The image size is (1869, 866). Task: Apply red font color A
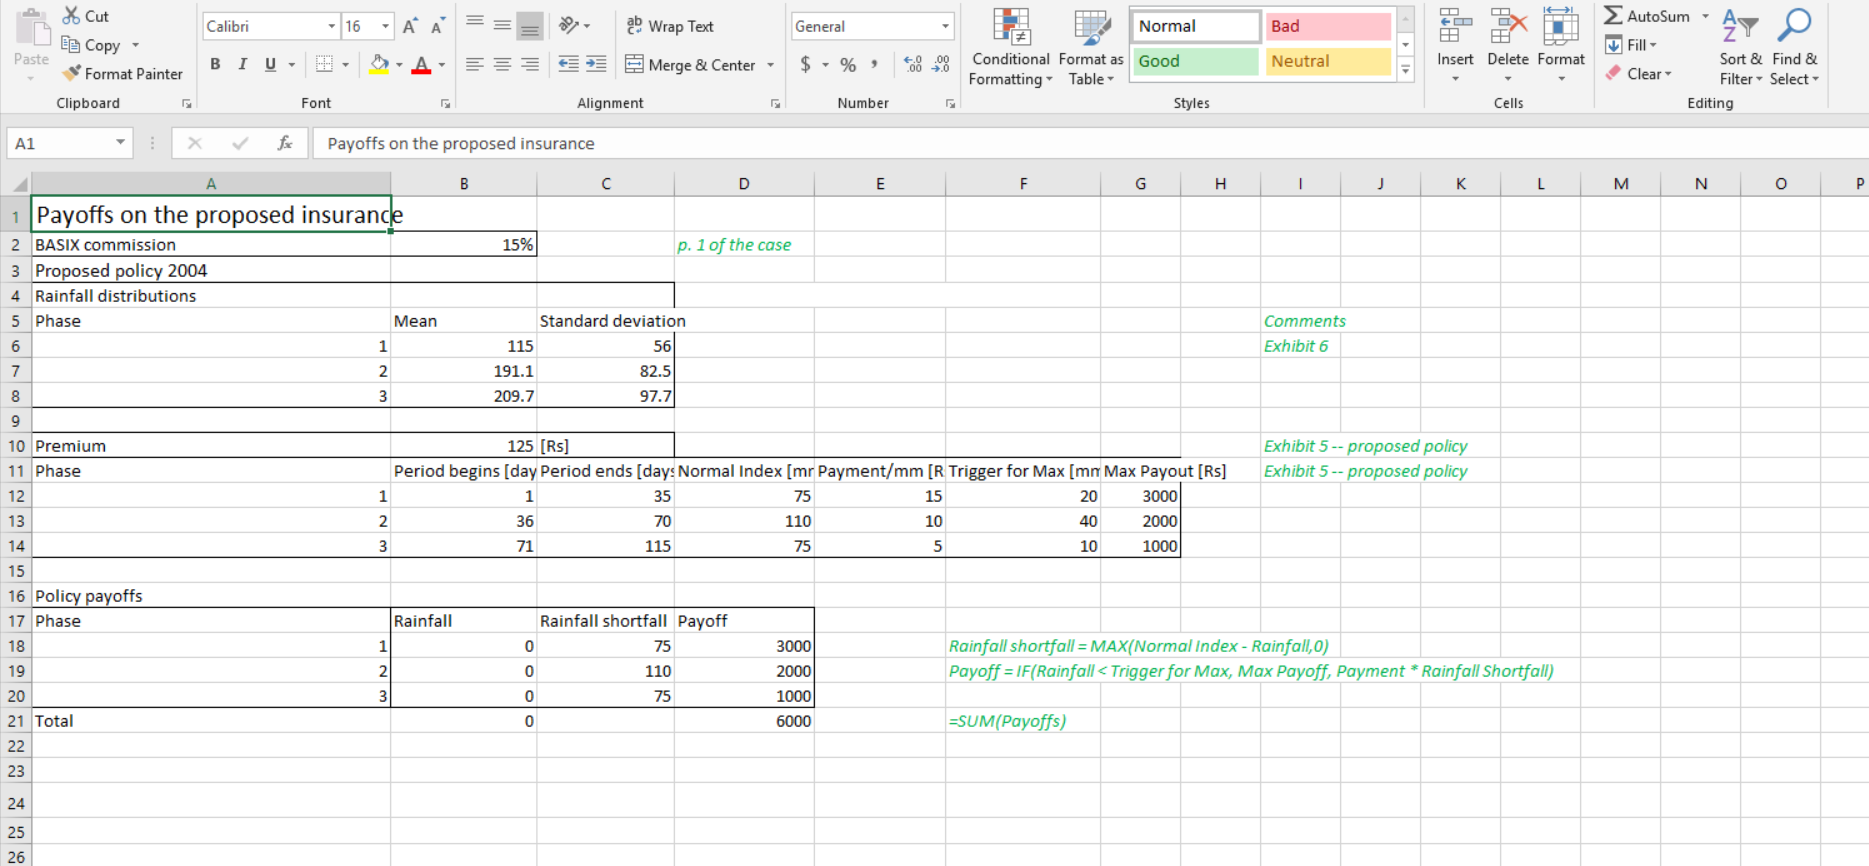422,64
